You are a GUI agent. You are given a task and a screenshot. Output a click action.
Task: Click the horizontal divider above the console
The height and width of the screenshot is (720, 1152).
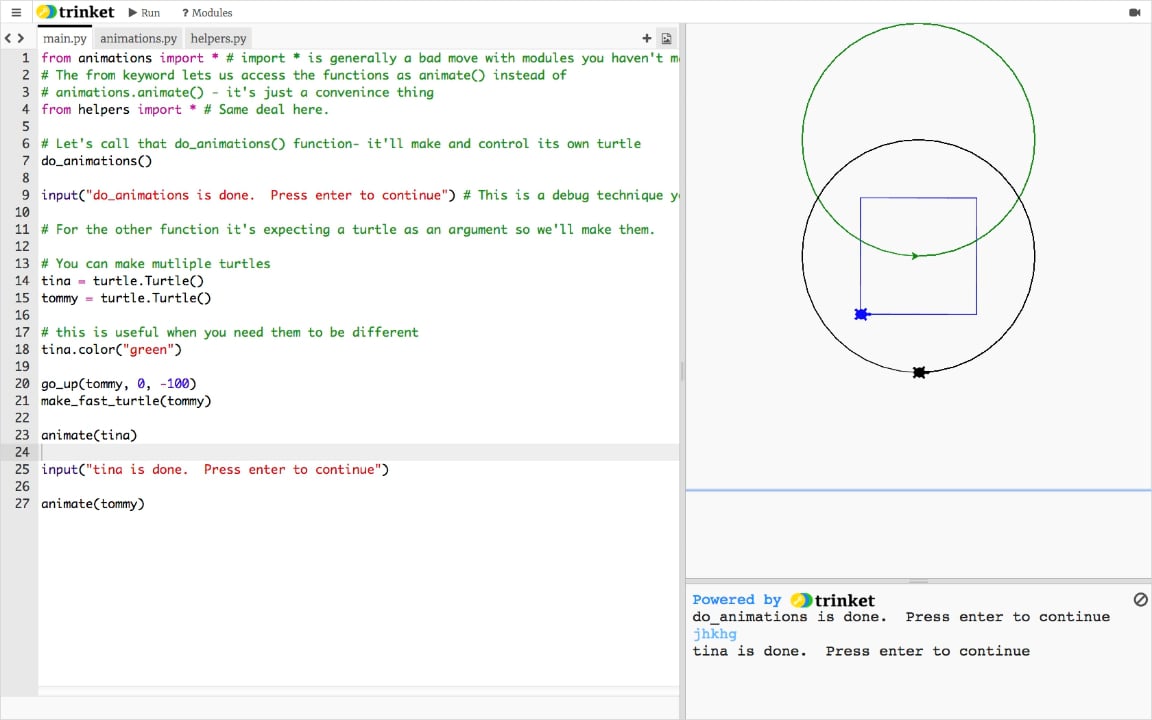918,581
